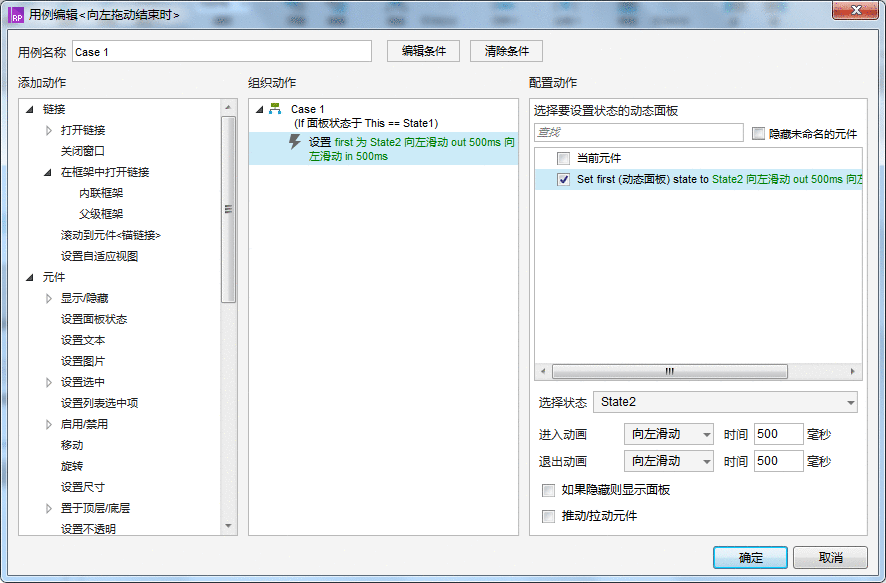The height and width of the screenshot is (583, 886).
Task: Select 设置面板状态 action
Action: coord(94,319)
